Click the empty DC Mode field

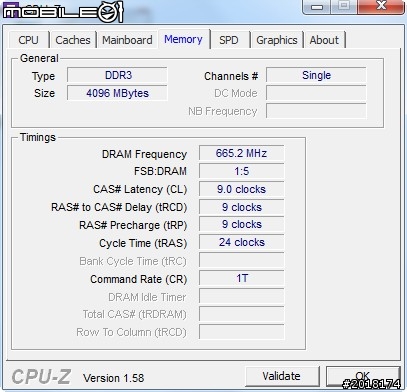click(x=316, y=93)
